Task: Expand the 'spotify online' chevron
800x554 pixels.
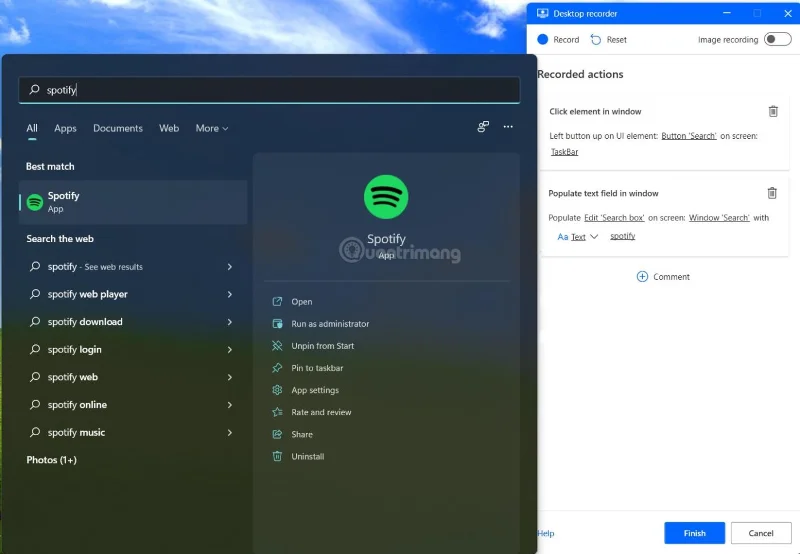Action: coord(230,405)
